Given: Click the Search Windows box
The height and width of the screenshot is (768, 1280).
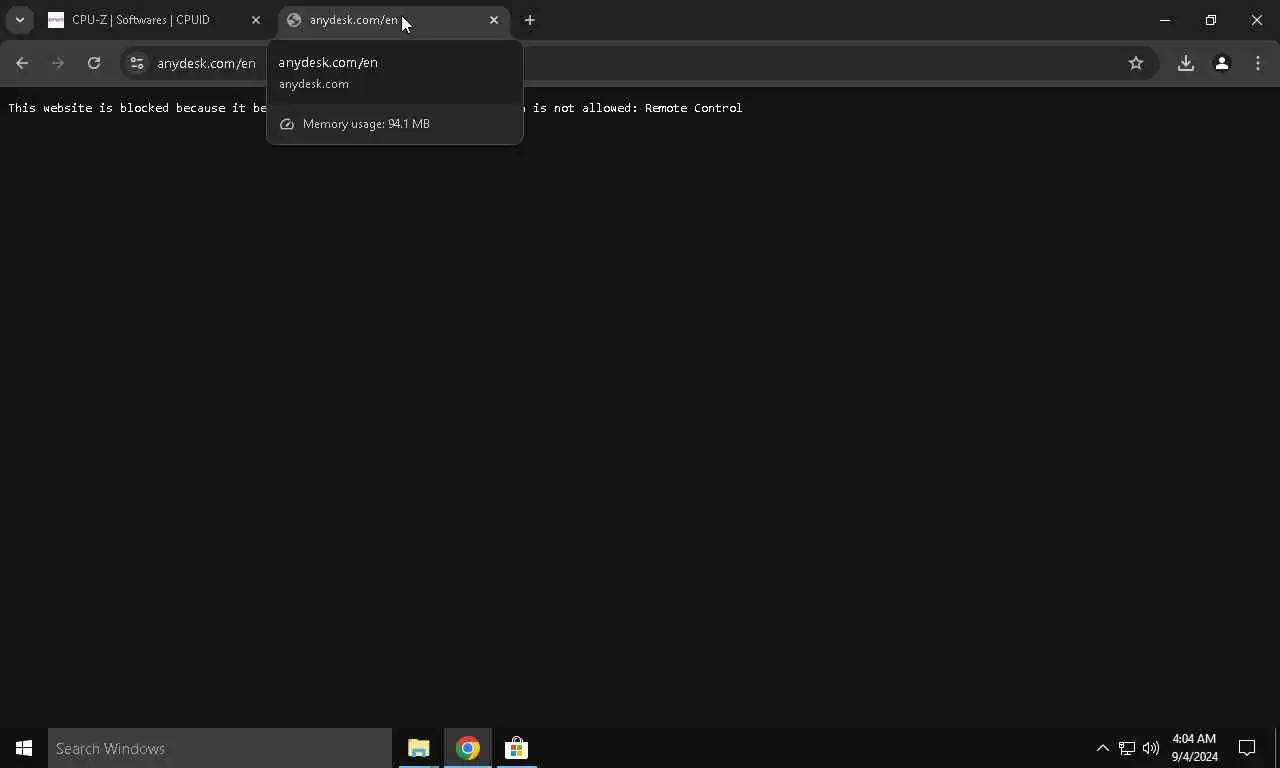Looking at the screenshot, I should click(220, 748).
